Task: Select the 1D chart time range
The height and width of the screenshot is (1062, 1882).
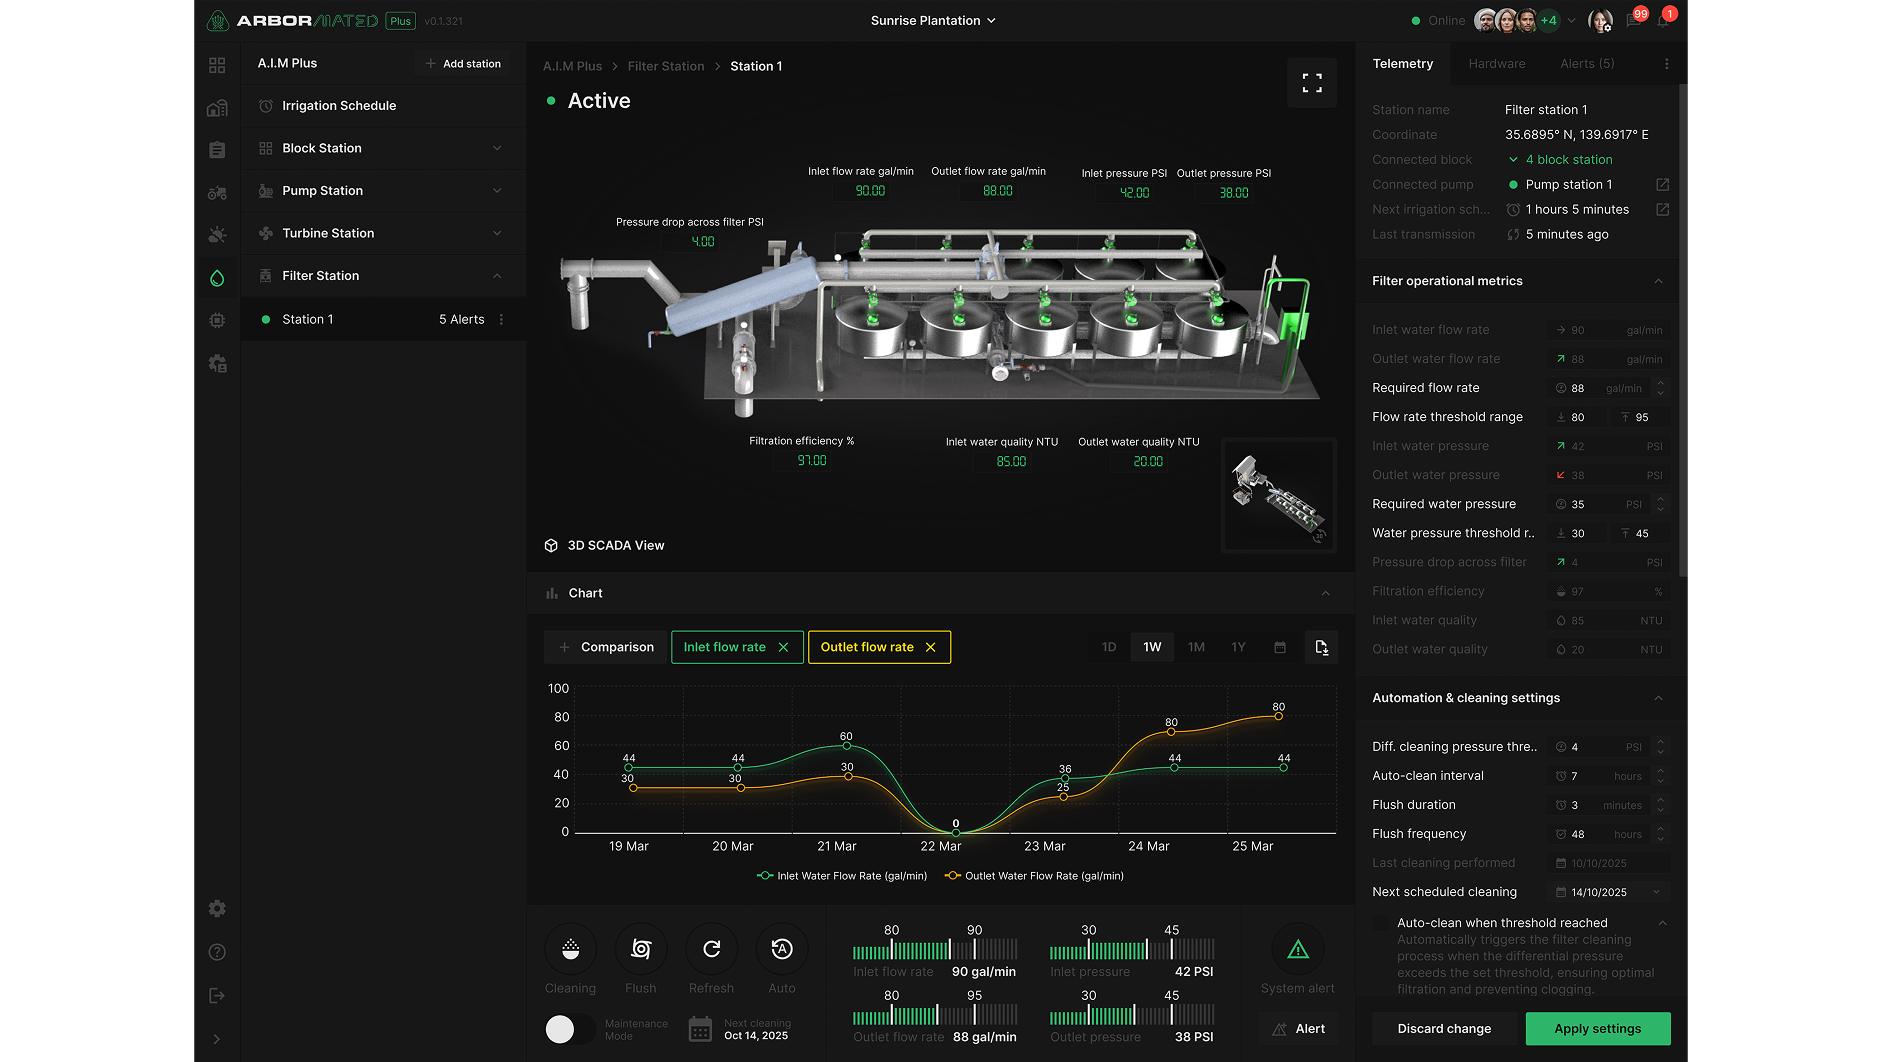Action: (1109, 647)
